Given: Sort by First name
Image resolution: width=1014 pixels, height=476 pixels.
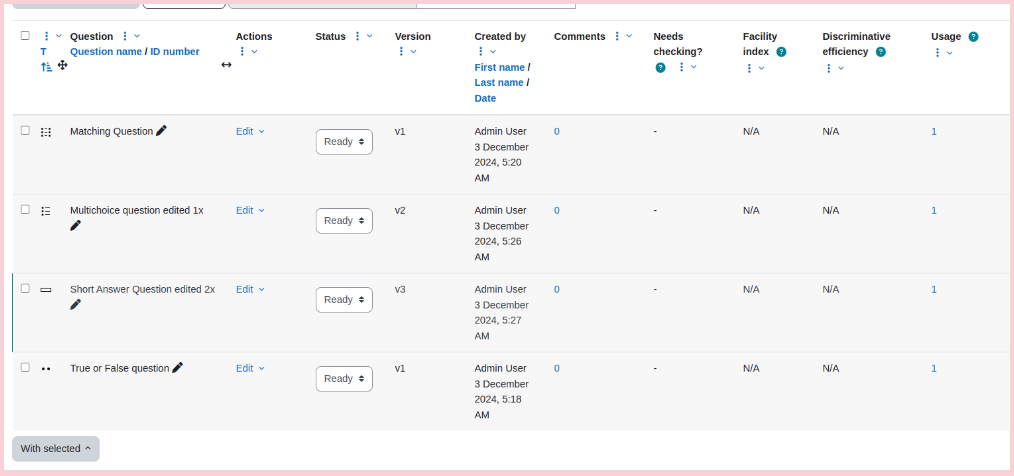Looking at the screenshot, I should (499, 67).
